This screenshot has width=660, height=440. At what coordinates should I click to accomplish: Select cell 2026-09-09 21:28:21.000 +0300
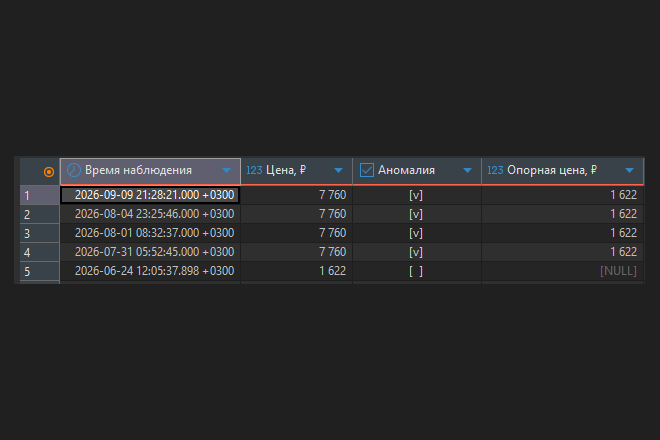pos(150,195)
